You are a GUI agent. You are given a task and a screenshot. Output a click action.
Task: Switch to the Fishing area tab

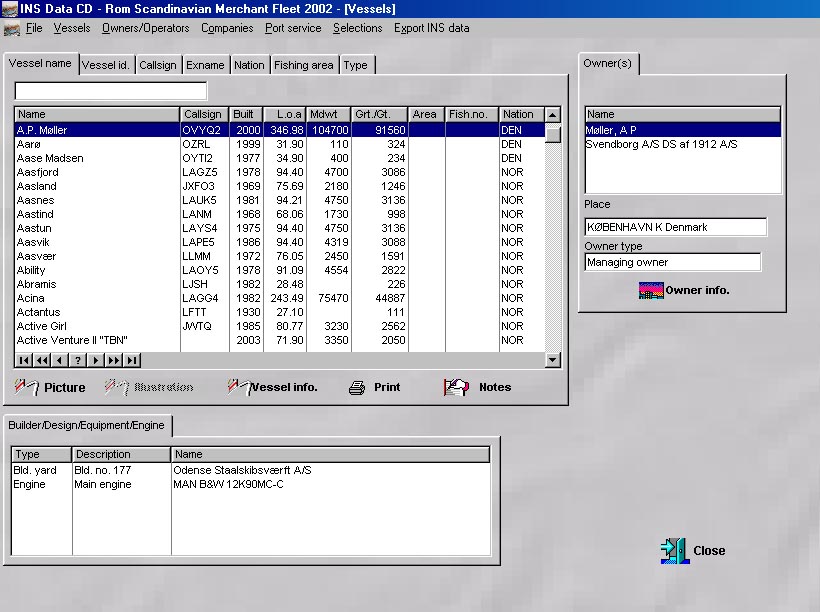(304, 65)
